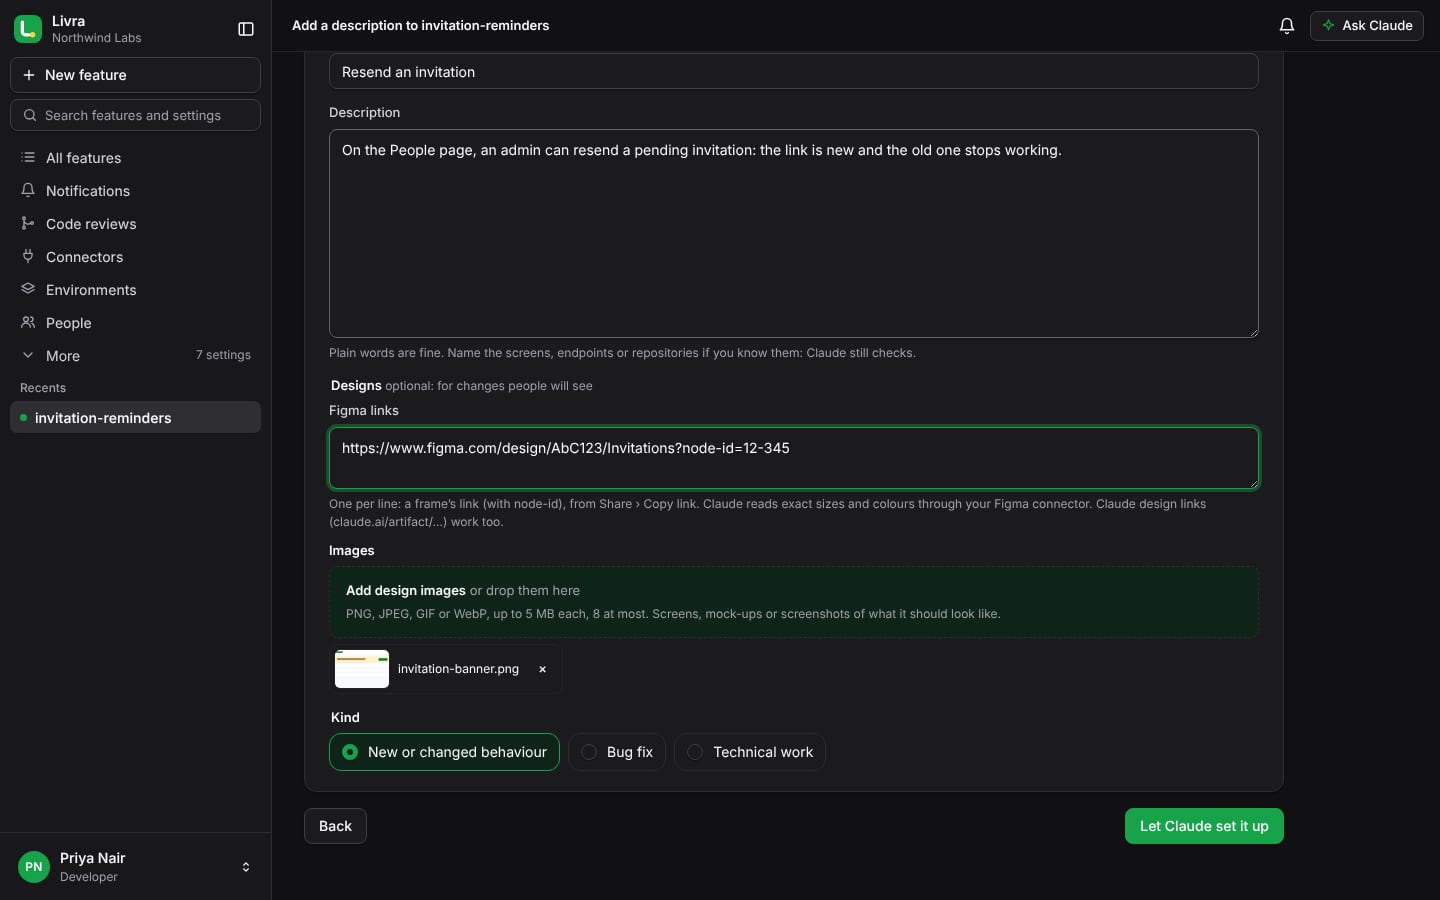Remove invitation-banner.png with the x icon

pyautogui.click(x=542, y=669)
